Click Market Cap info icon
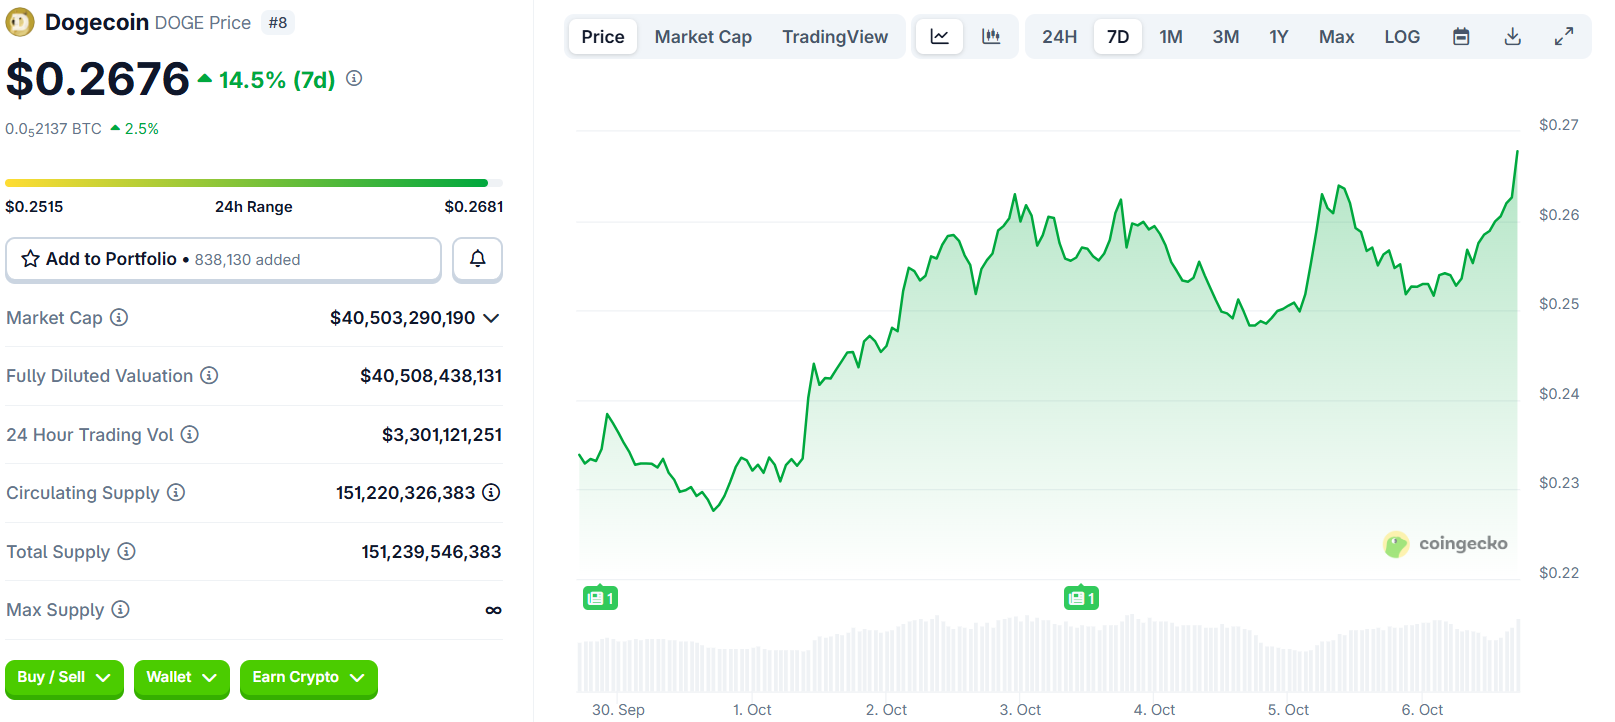Screen dimensions: 1615x722 [x=119, y=318]
